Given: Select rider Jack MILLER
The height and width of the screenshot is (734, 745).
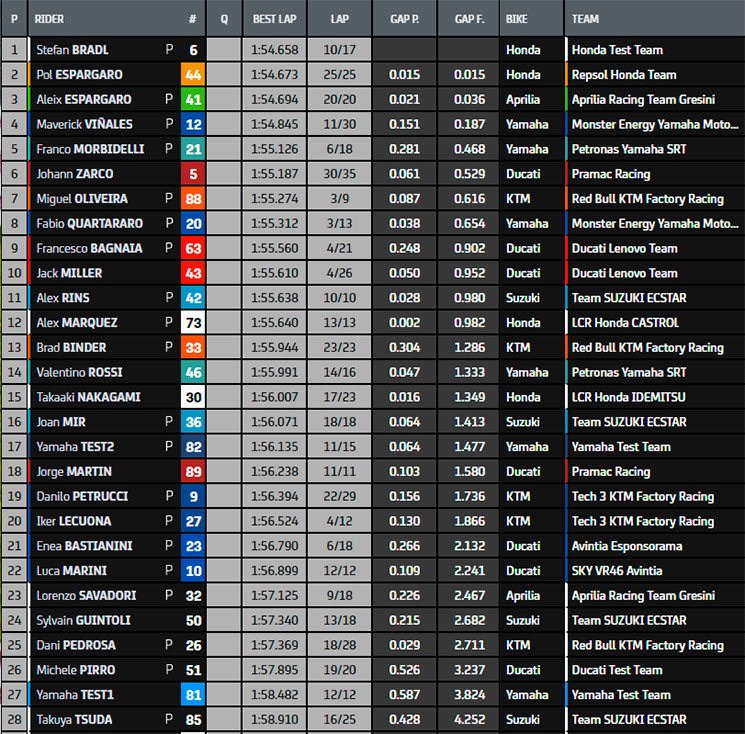Looking at the screenshot, I should (69, 273).
